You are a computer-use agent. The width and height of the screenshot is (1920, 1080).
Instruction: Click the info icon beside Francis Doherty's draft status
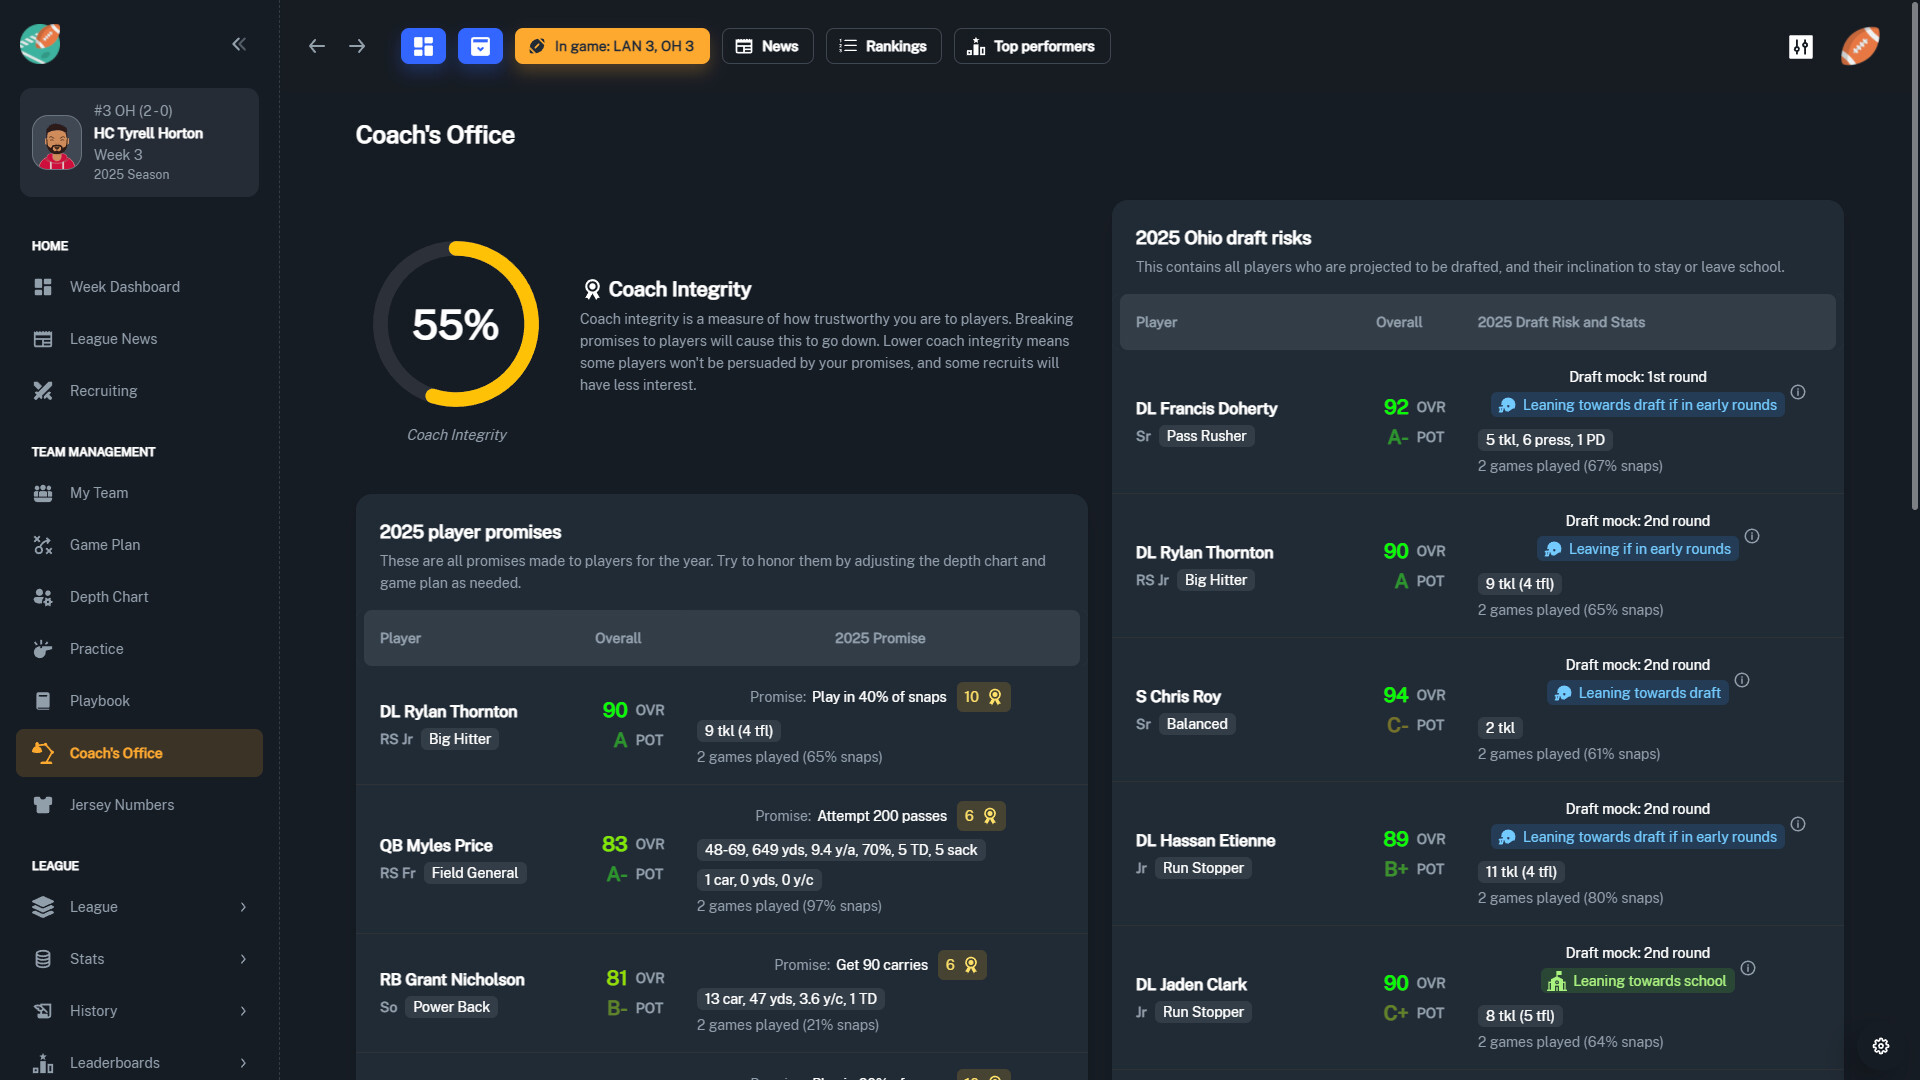1796,393
